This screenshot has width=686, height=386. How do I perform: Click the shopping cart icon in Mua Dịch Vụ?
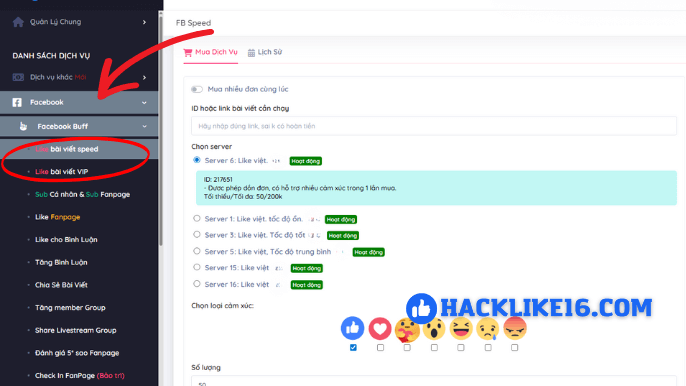[188, 53]
